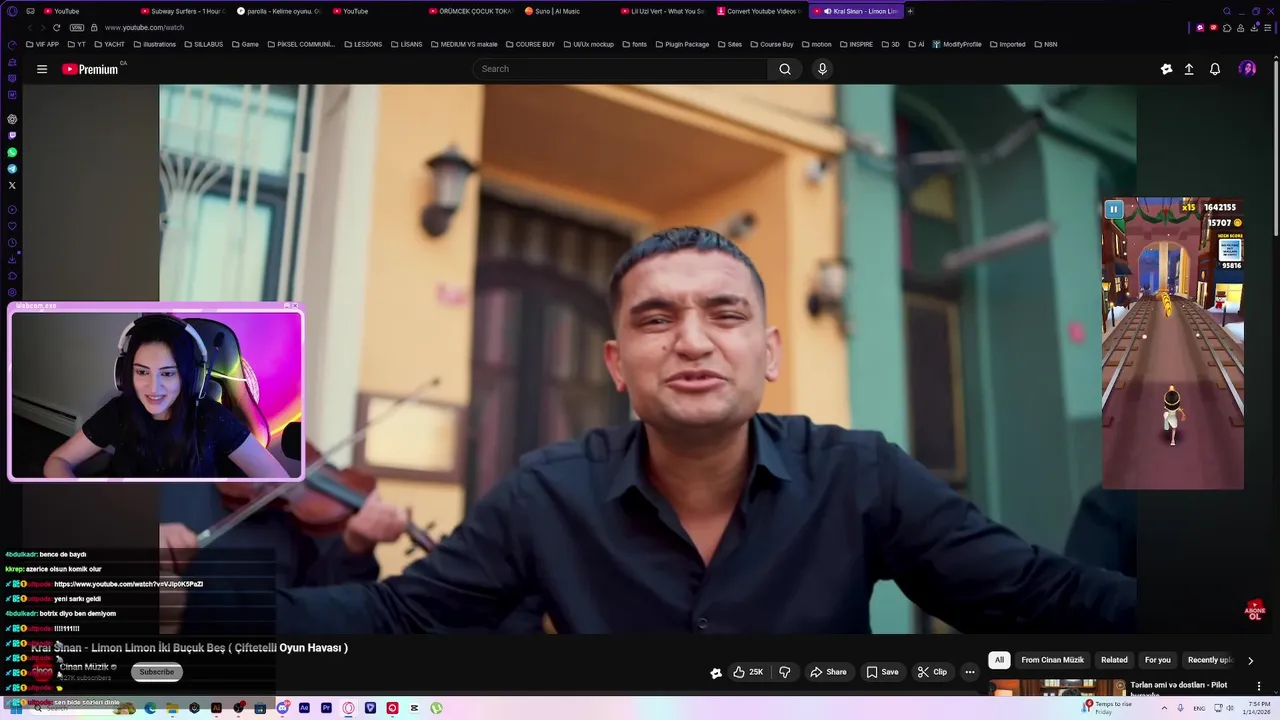Open the fonts bookmarks folder
The image size is (1280, 720).
(x=634, y=44)
